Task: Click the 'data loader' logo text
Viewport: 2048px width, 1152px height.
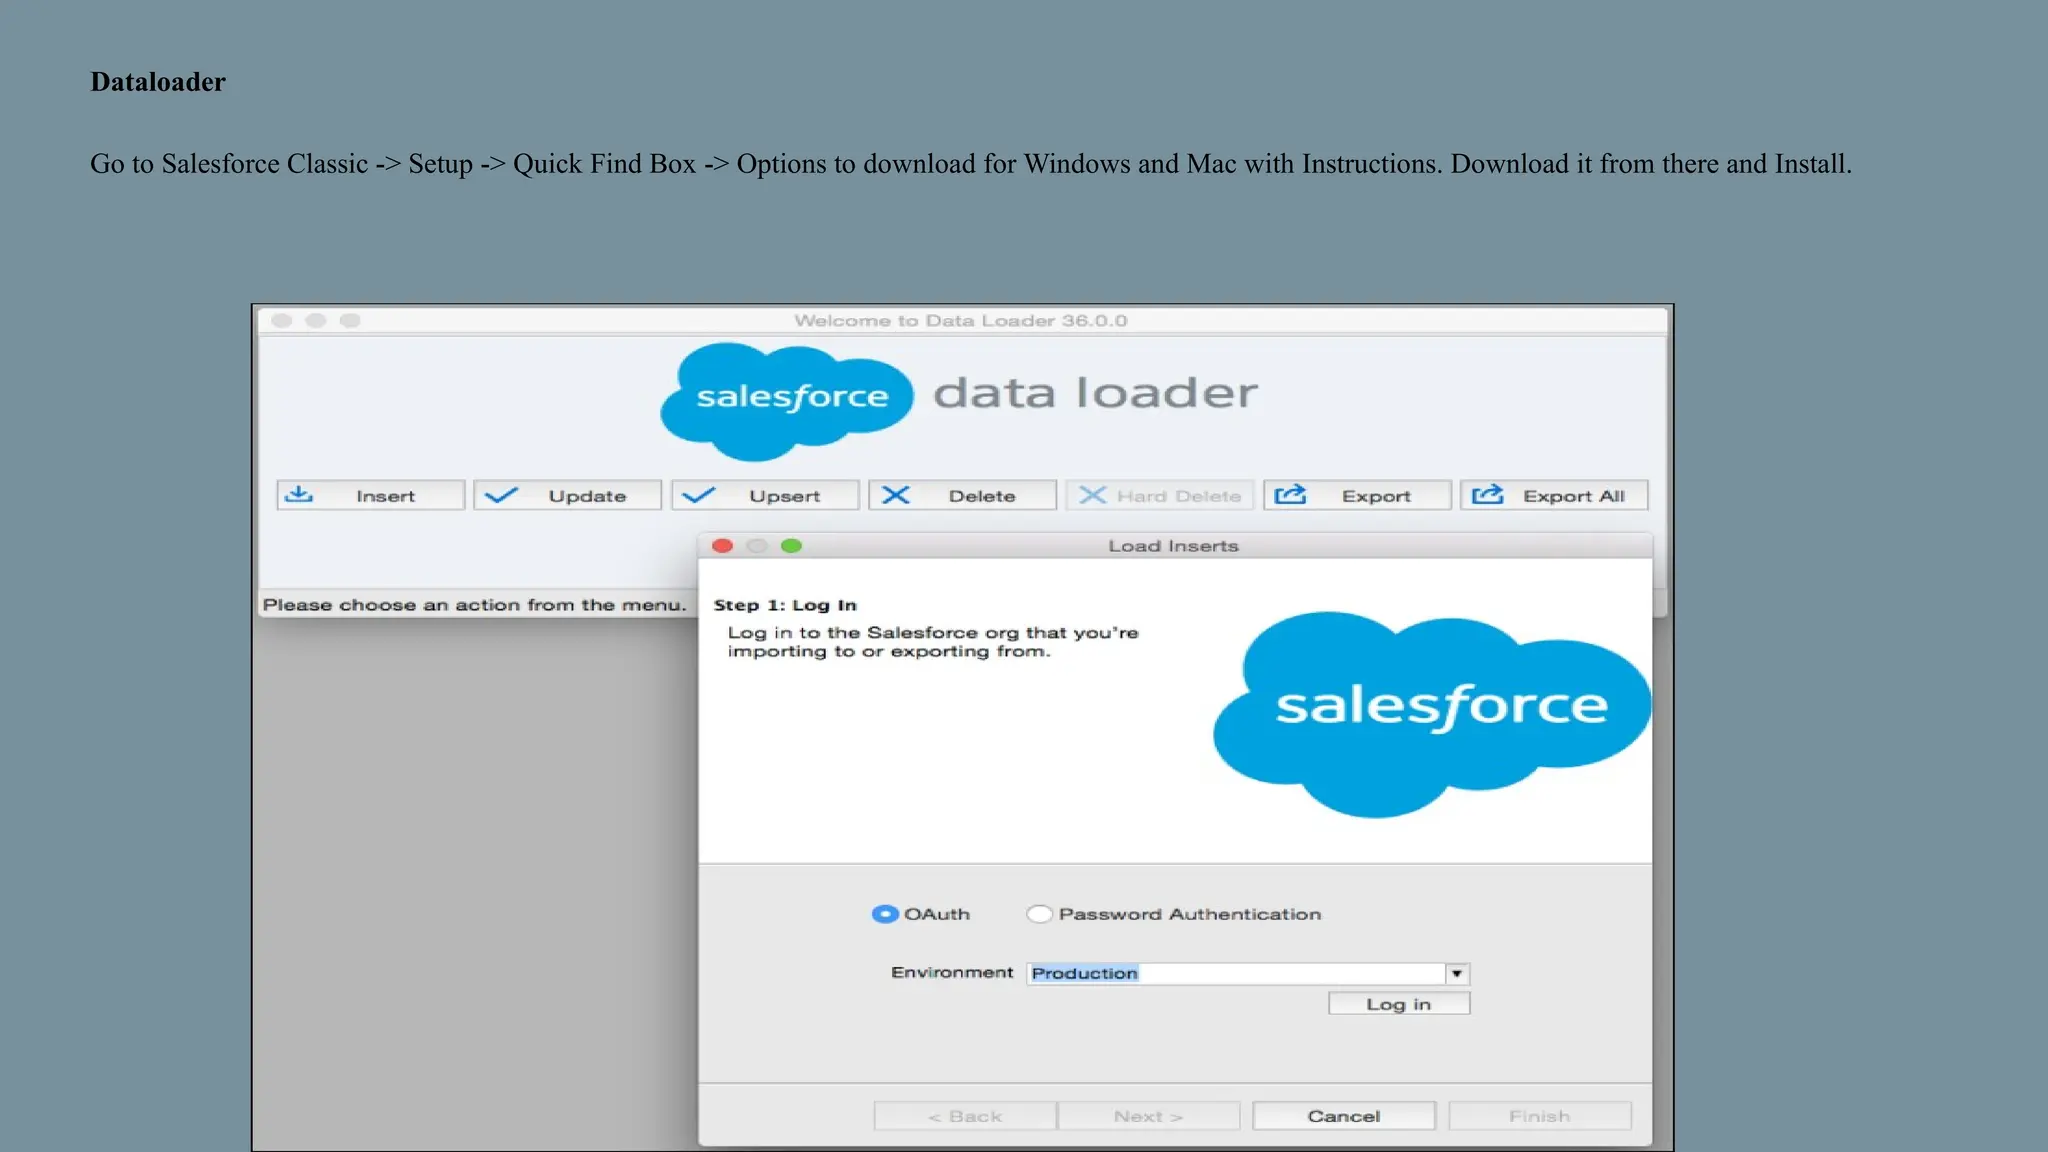Action: 1096,393
